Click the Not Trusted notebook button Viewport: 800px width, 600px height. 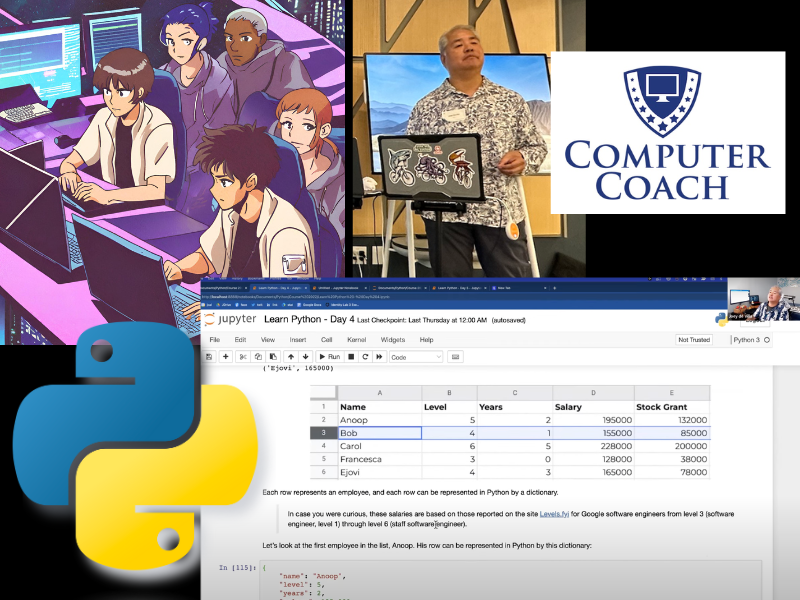694,340
